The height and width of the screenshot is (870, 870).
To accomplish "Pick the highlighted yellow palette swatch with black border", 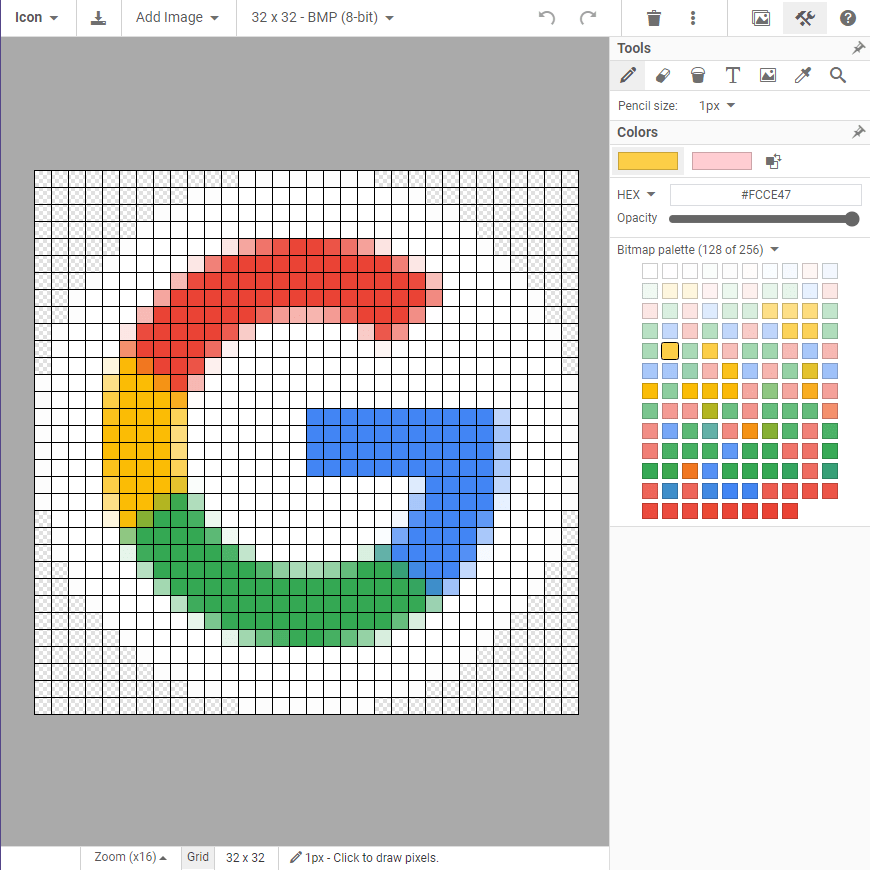I will [670, 351].
